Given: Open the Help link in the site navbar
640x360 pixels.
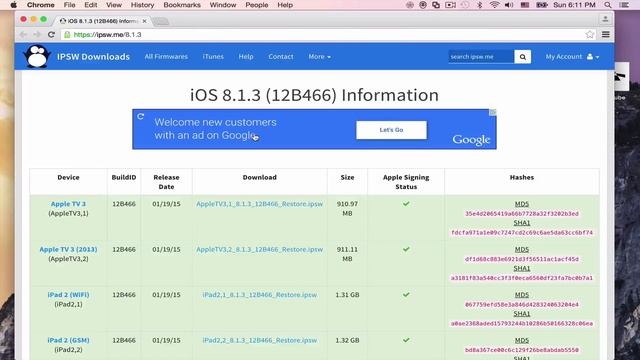Looking at the screenshot, I should (x=246, y=57).
